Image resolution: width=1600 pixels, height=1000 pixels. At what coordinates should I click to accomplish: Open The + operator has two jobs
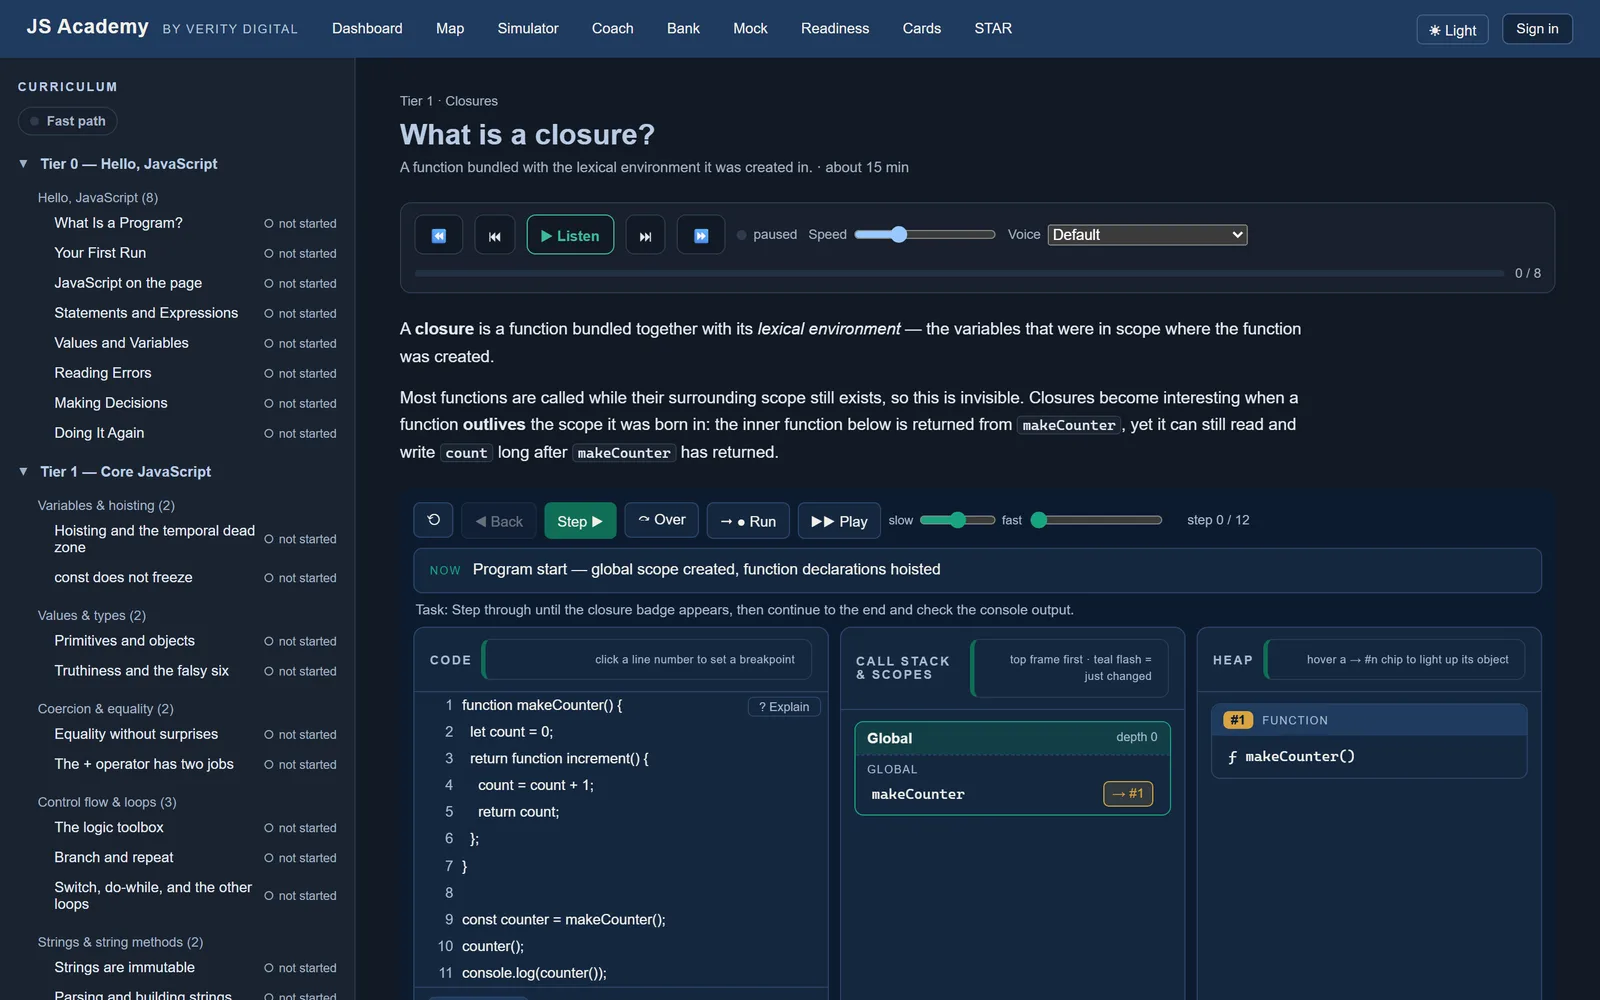144,764
